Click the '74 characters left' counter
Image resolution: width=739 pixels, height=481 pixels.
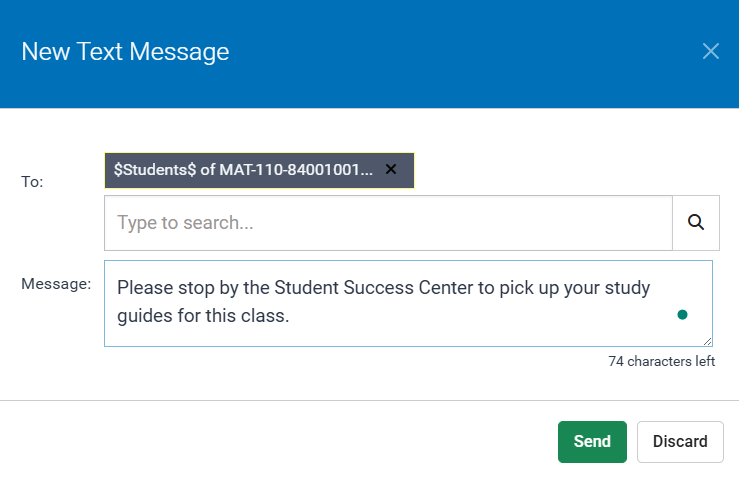661,361
